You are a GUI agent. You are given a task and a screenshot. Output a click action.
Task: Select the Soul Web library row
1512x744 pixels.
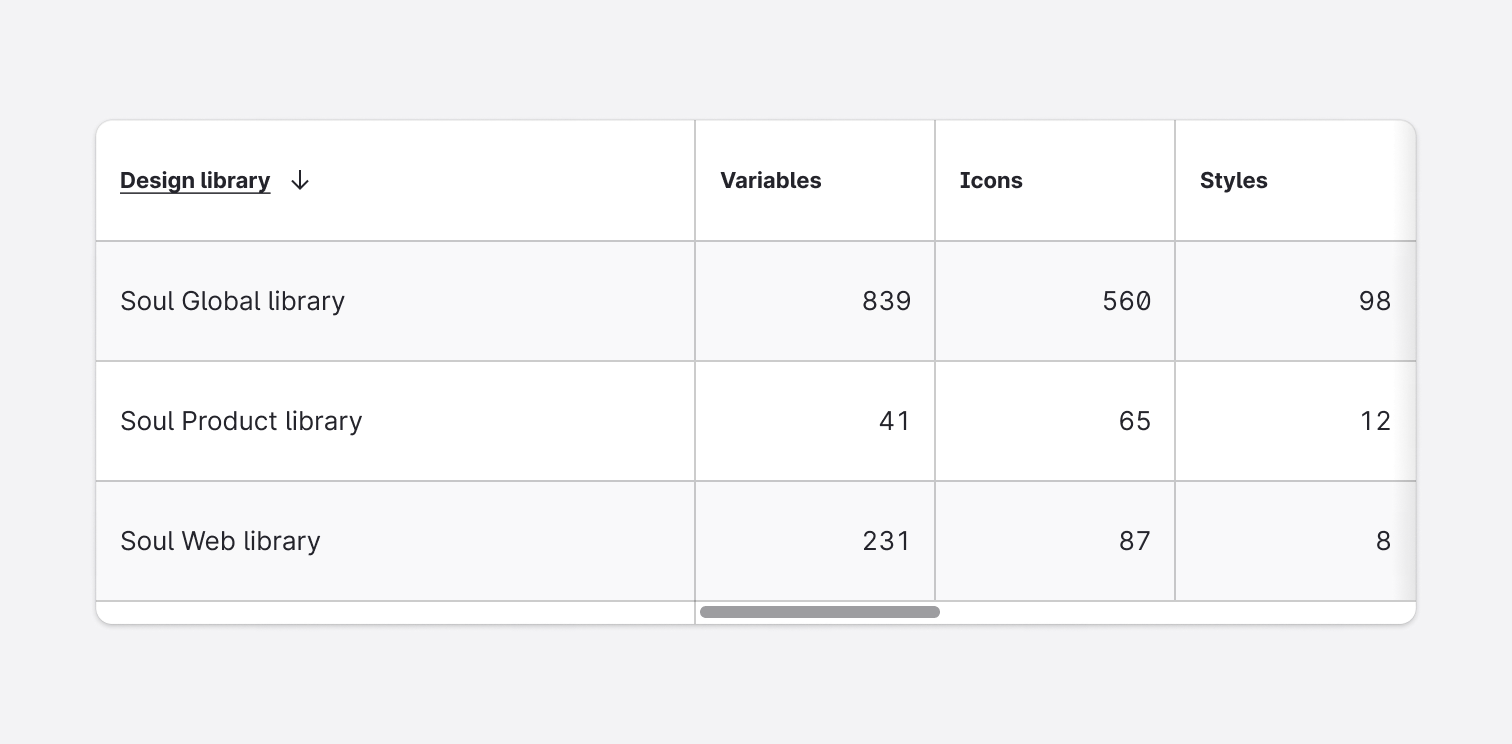220,541
